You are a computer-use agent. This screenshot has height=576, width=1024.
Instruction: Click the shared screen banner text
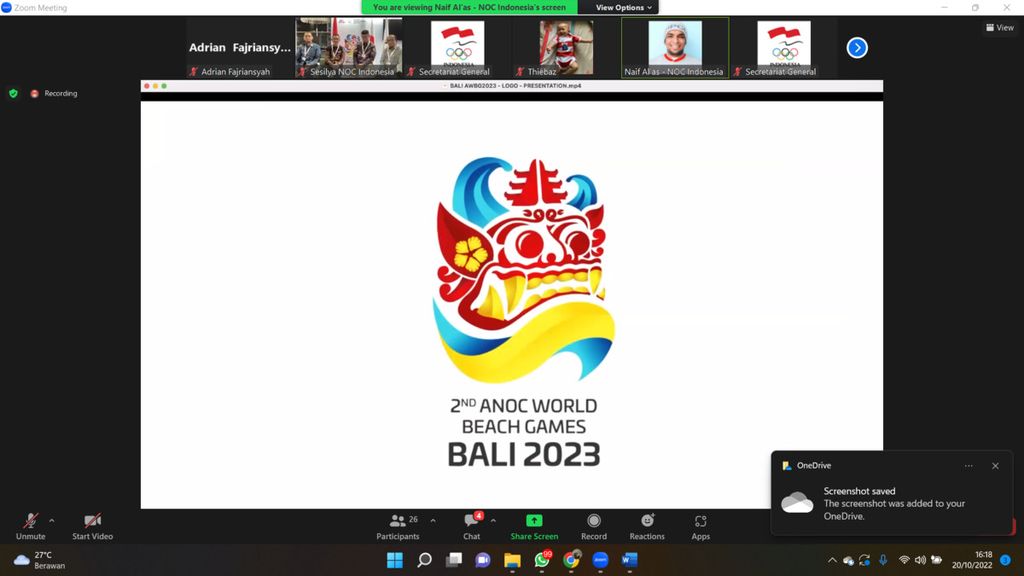tap(469, 7)
